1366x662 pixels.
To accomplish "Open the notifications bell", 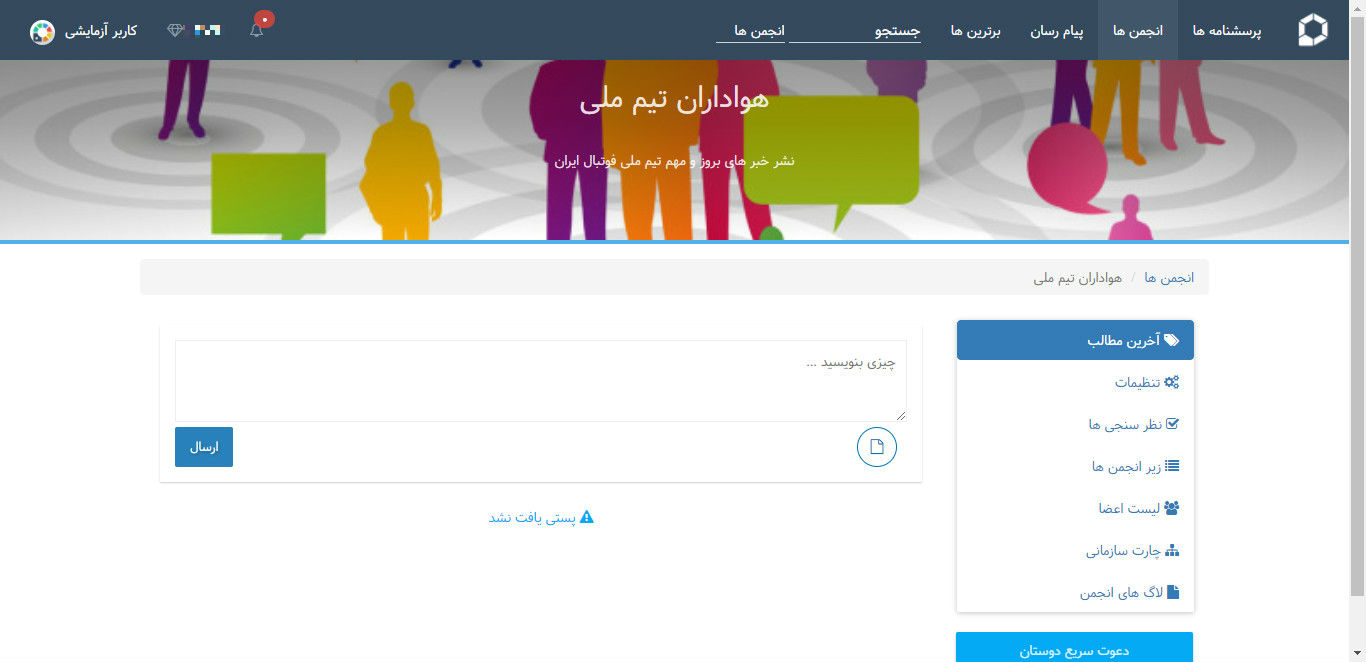I will pos(257,30).
